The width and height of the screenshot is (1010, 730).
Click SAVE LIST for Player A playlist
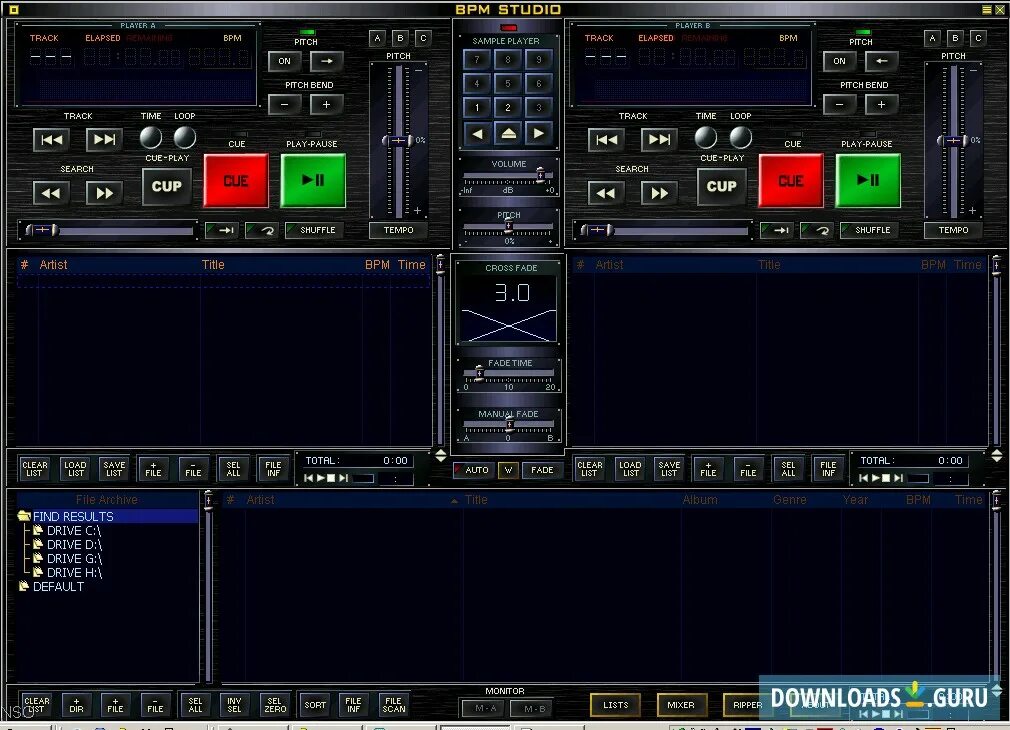(x=114, y=468)
